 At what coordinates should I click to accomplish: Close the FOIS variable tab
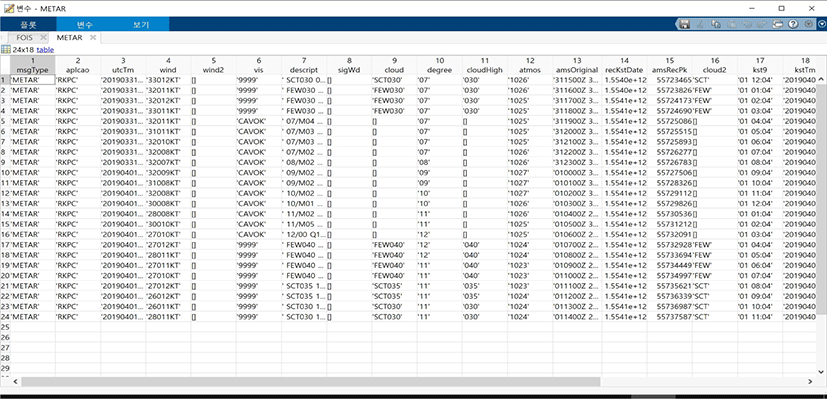[43, 37]
